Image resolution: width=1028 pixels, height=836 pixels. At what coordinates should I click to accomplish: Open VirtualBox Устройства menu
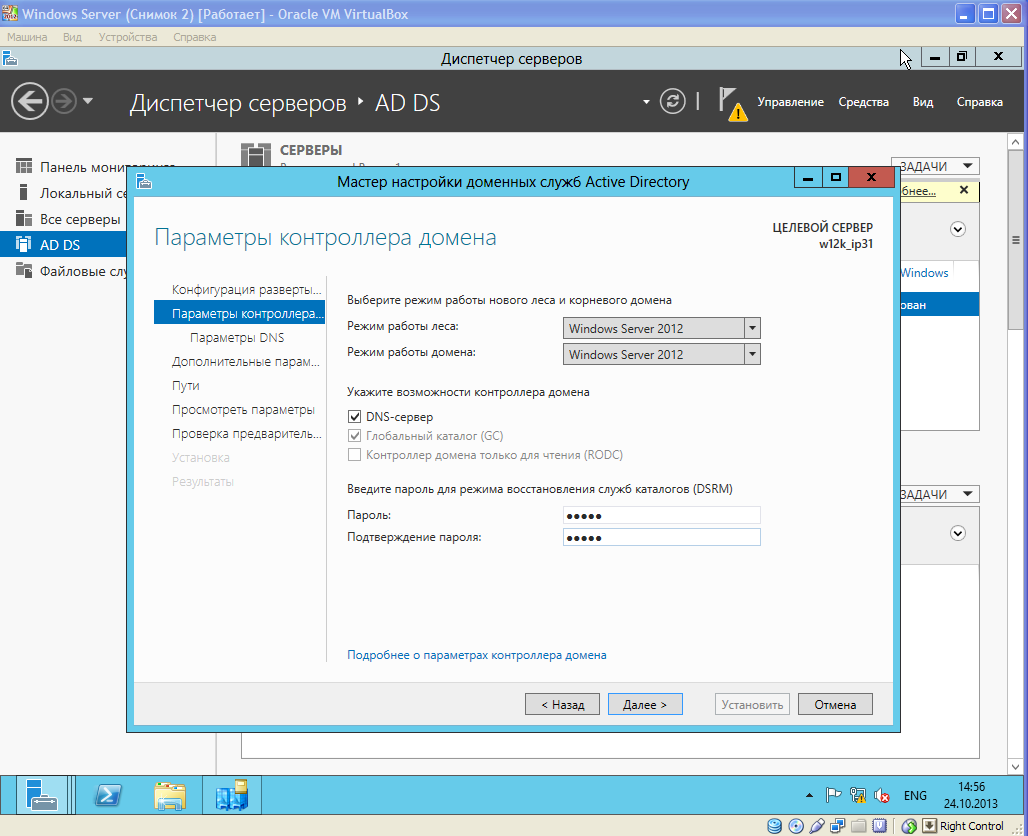128,37
